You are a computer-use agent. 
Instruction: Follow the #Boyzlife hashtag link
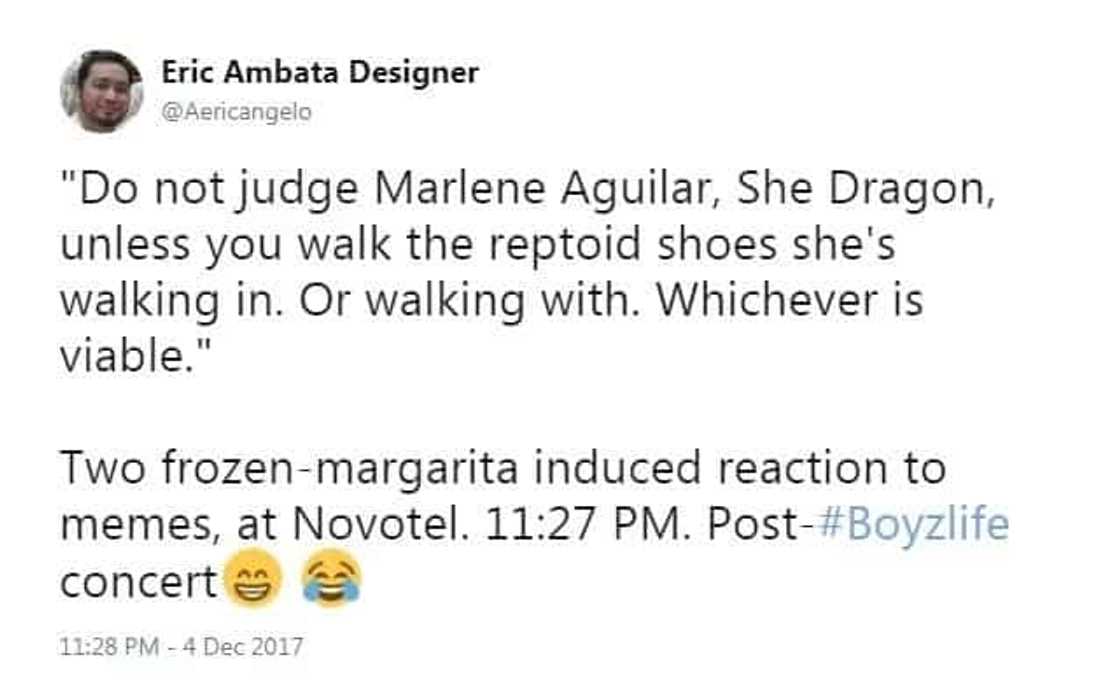[x=913, y=523]
